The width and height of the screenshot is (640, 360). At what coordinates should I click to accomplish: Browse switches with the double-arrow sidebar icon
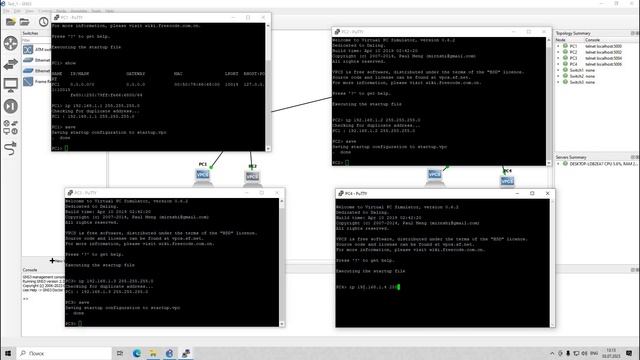(11, 64)
